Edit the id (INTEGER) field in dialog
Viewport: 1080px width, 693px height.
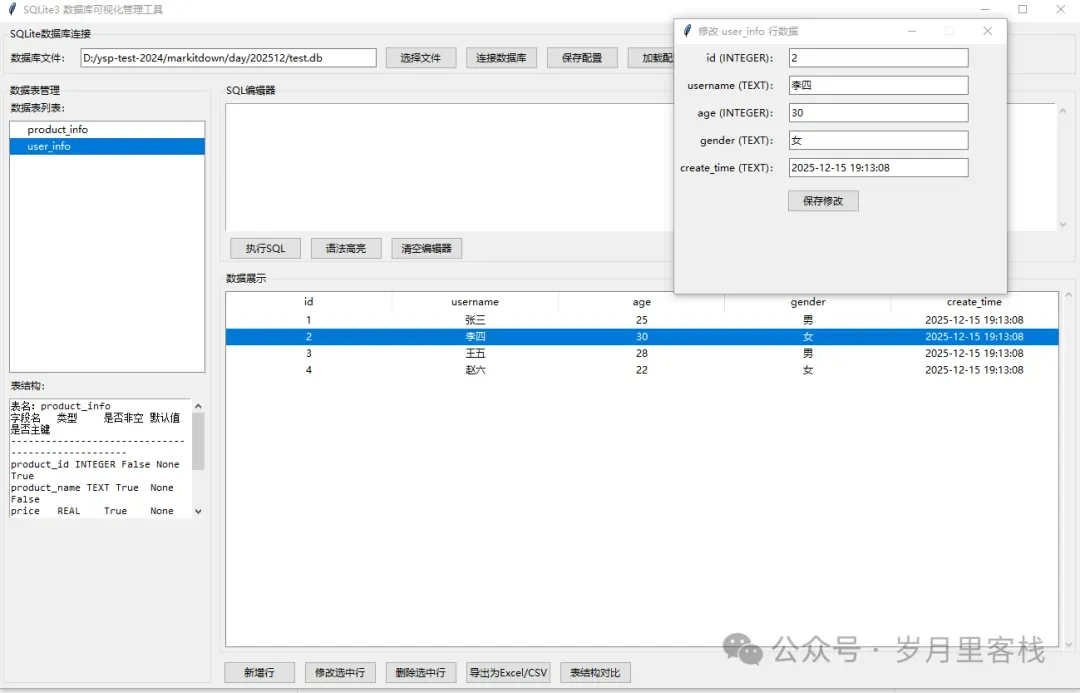878,58
